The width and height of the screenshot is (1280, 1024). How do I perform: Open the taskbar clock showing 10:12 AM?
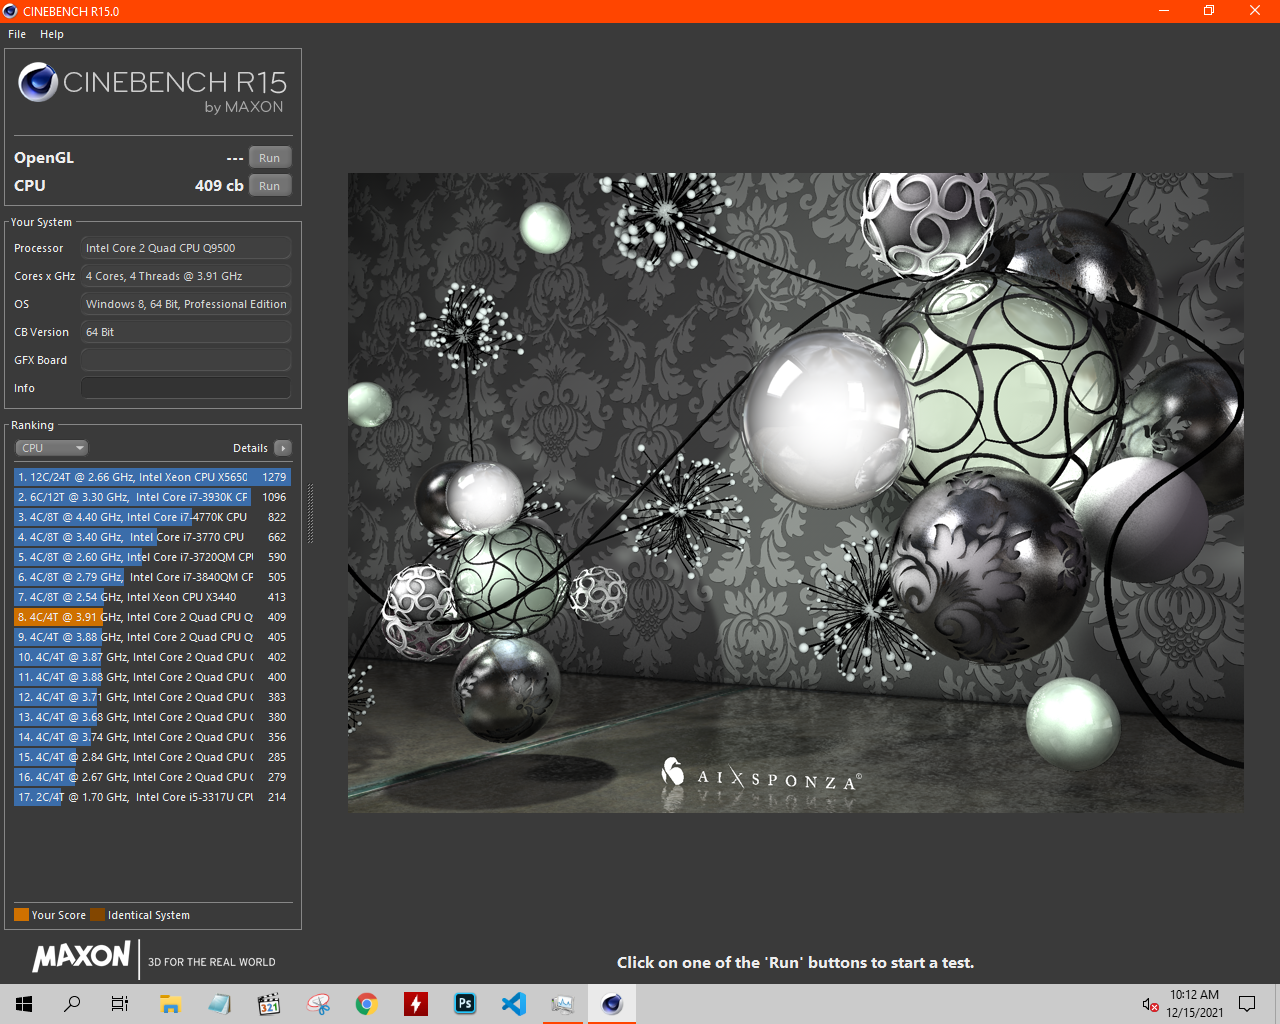(x=1195, y=1004)
